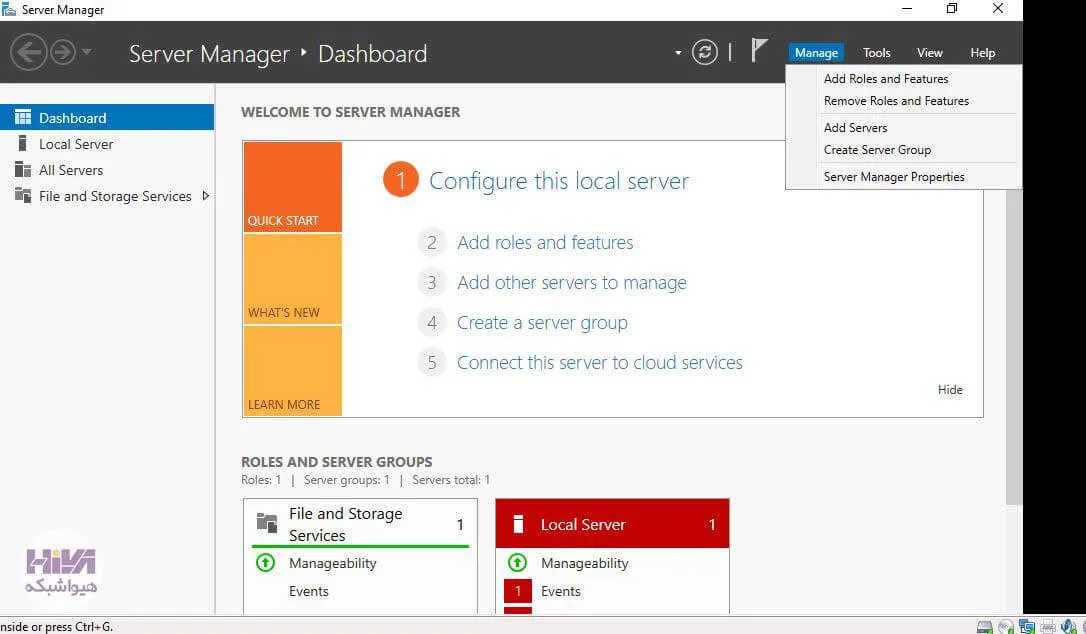Screen dimensions: 1086x634
Task: Click the VM network adapter status icon
Action: click(x=1027, y=627)
